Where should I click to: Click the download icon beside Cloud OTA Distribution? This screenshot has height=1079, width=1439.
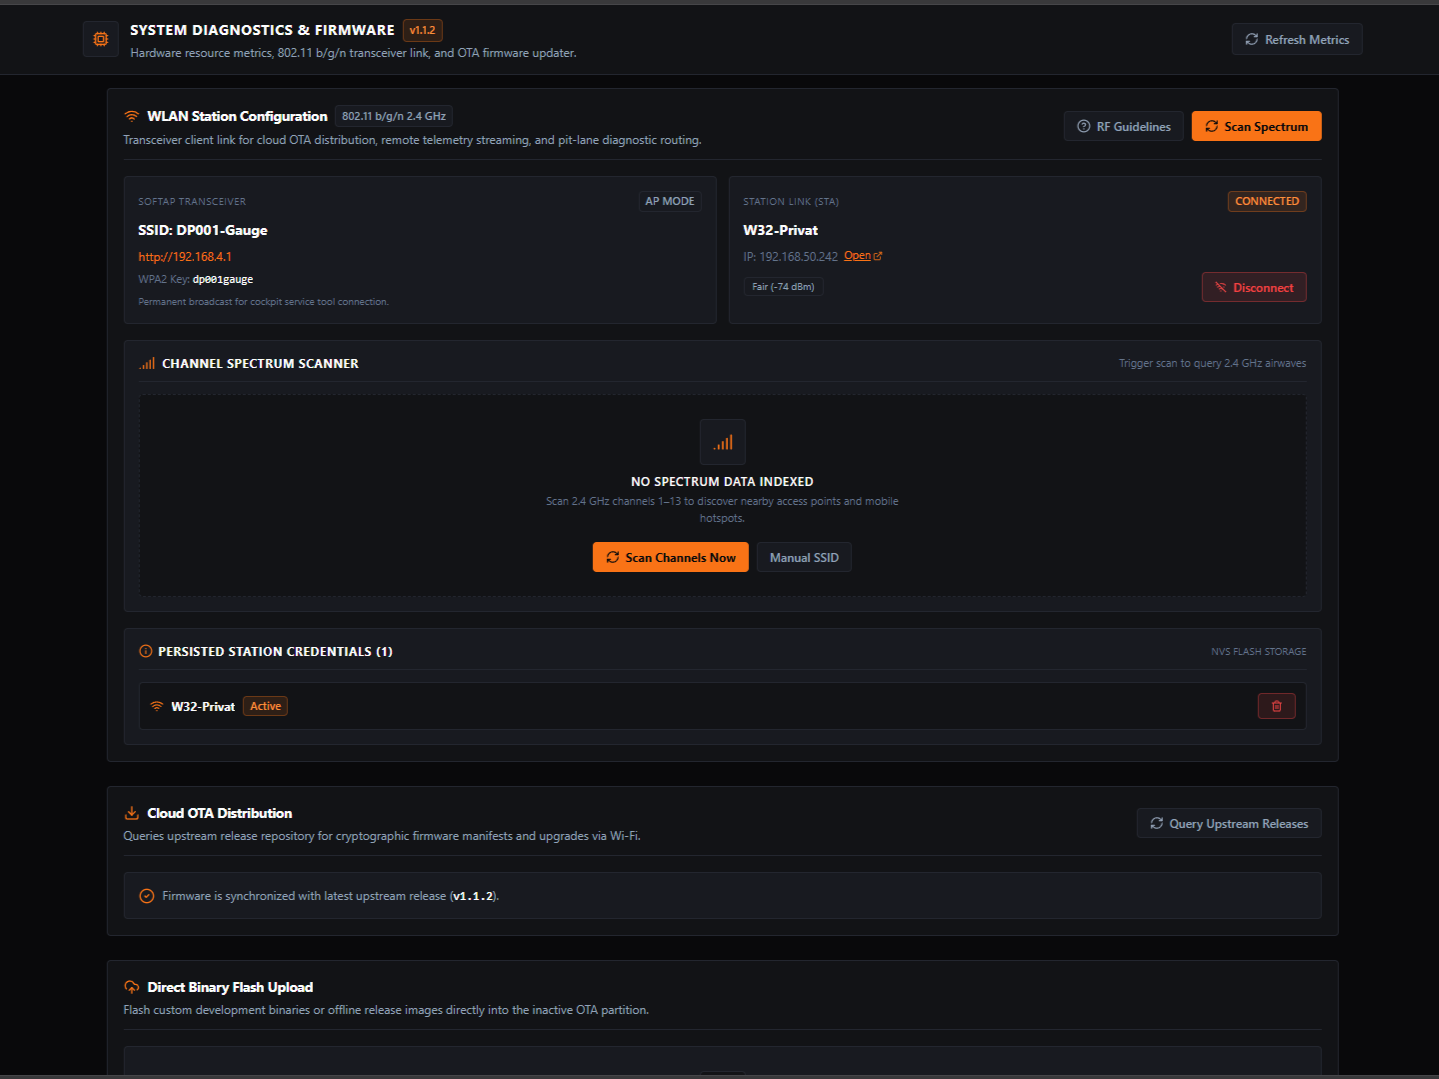pos(131,813)
